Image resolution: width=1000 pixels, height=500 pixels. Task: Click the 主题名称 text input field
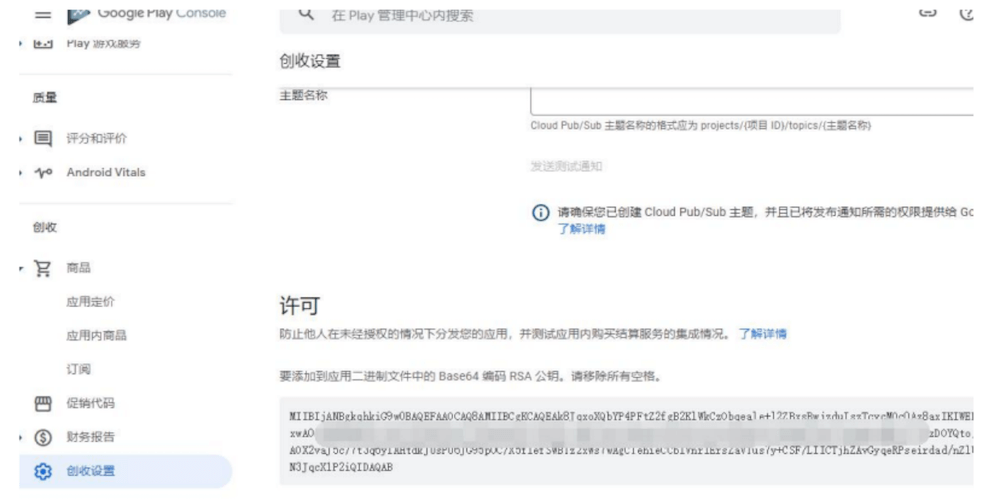[x=750, y=101]
